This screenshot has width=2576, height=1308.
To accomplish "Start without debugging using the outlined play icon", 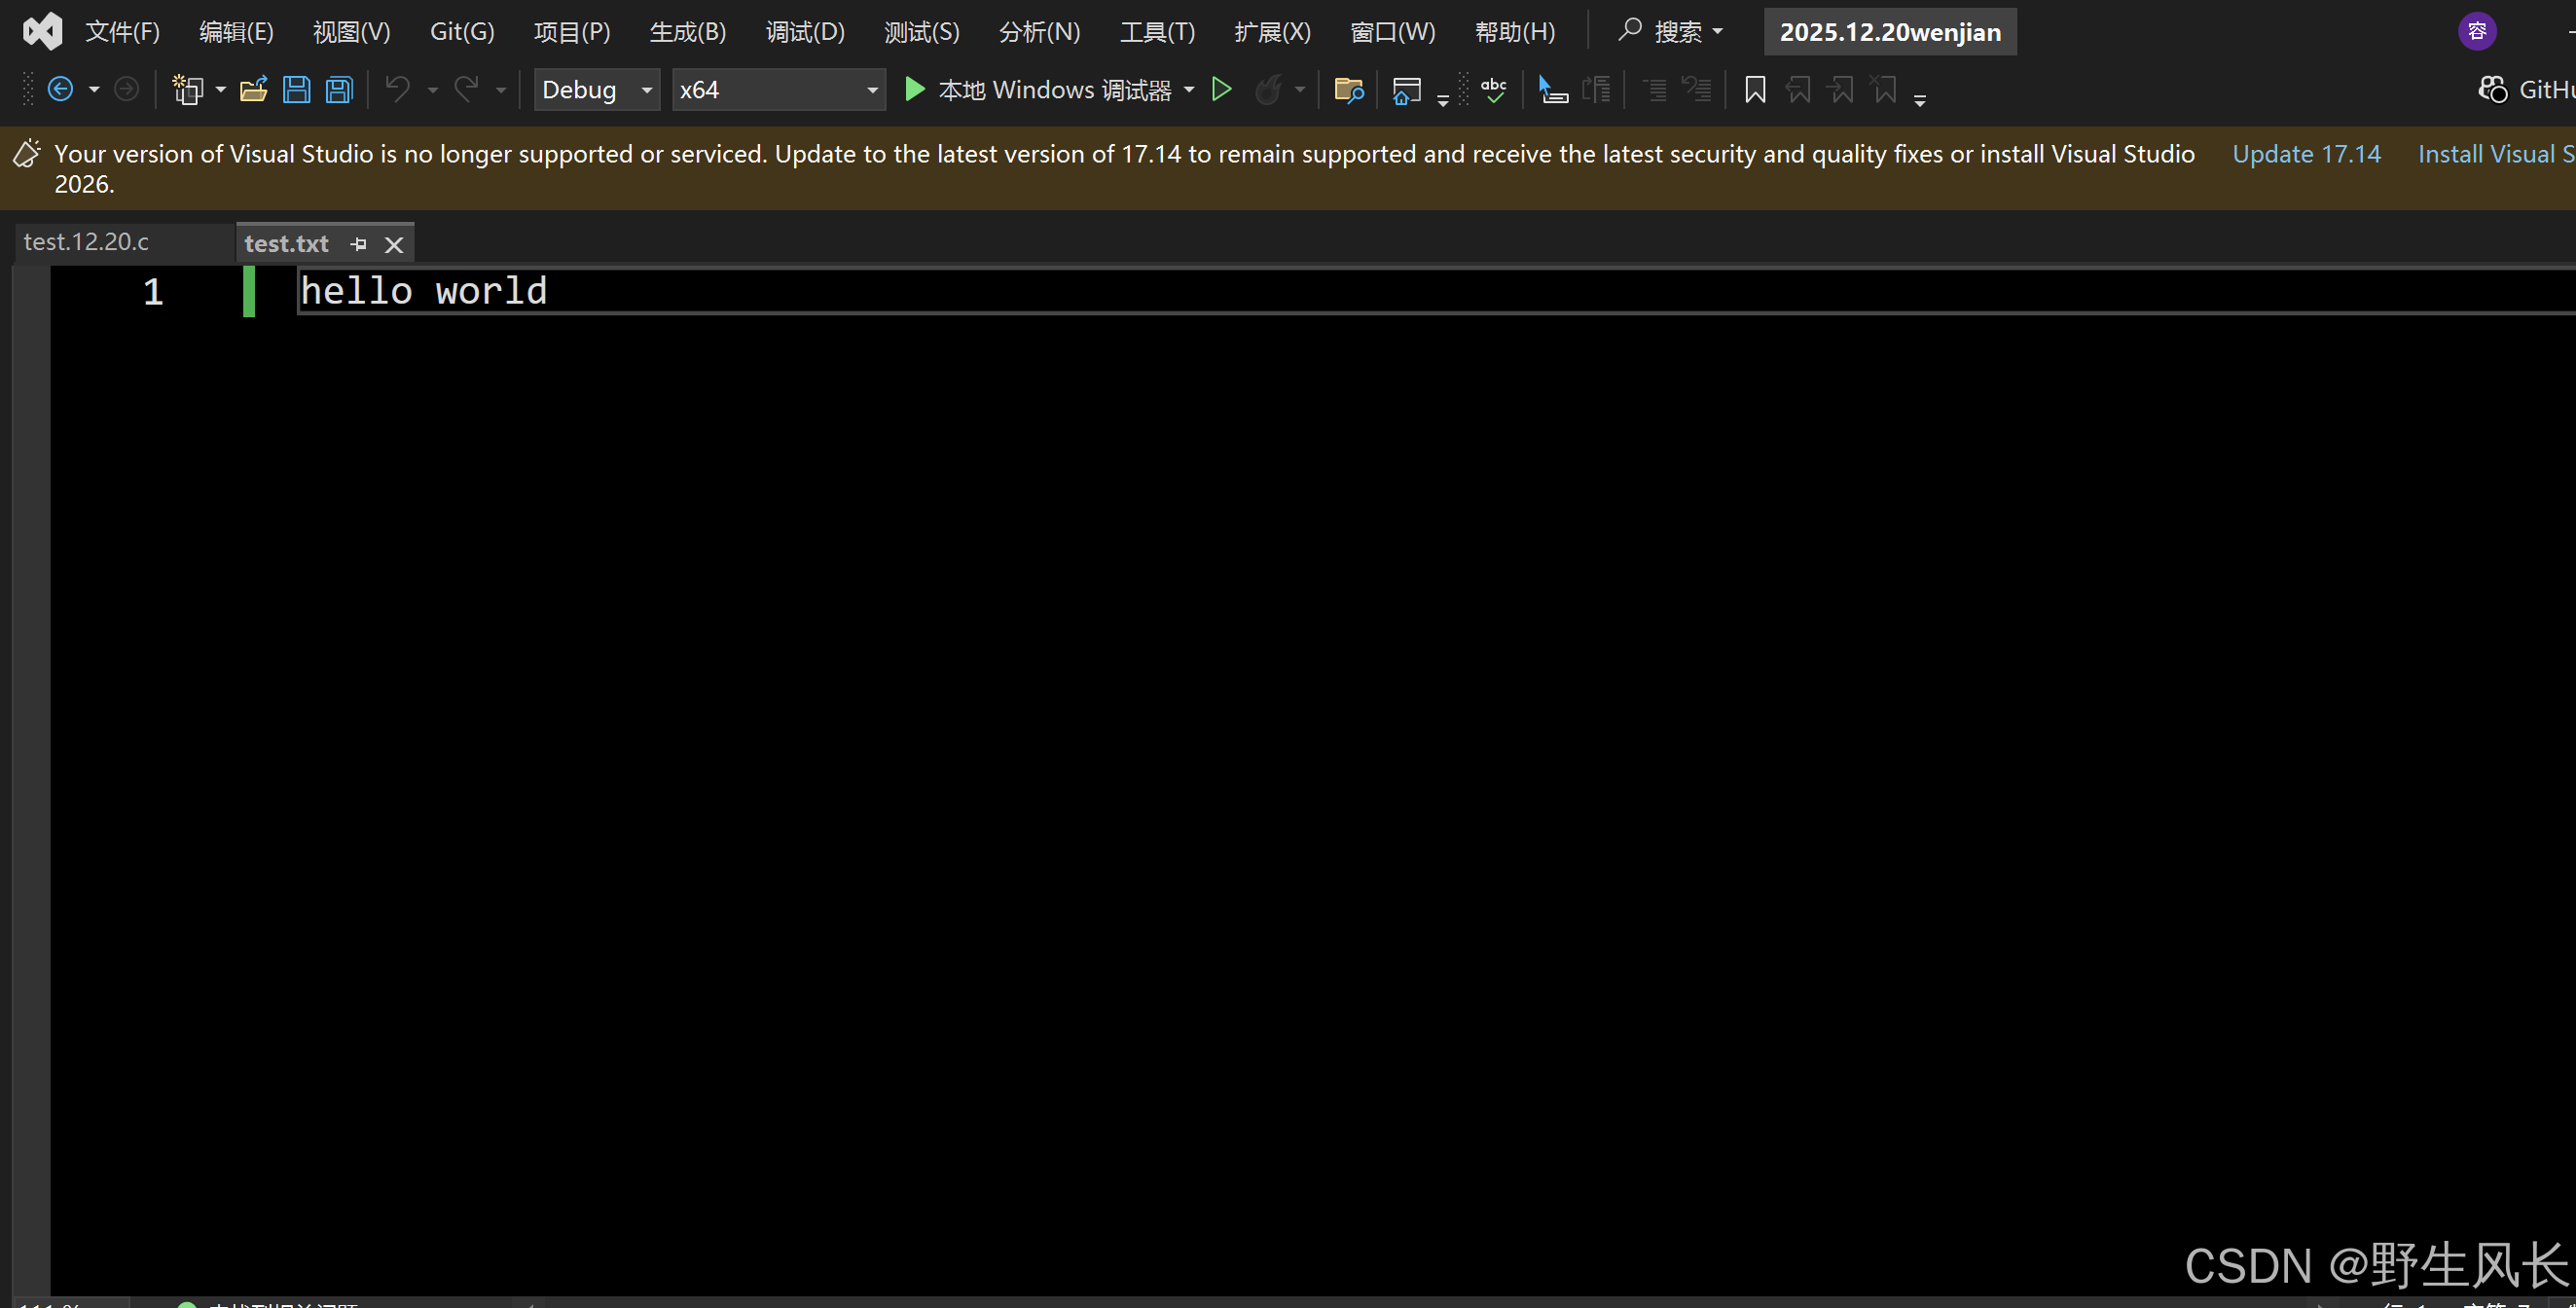I will [1221, 90].
